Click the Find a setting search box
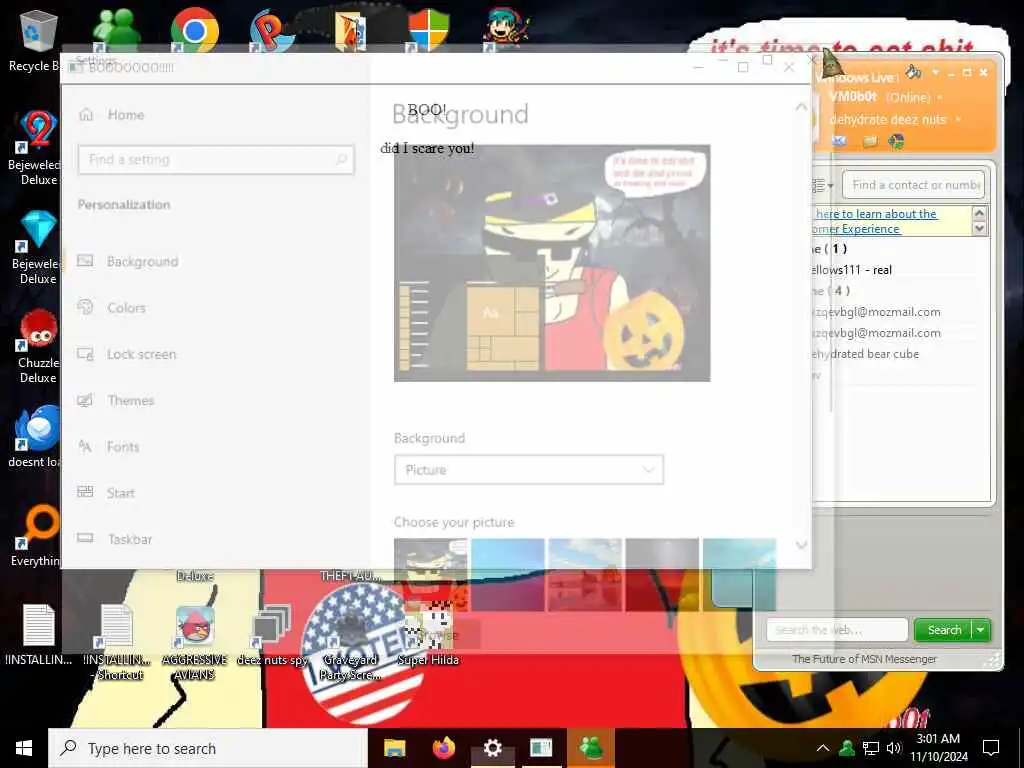The height and width of the screenshot is (768, 1024). [216, 159]
